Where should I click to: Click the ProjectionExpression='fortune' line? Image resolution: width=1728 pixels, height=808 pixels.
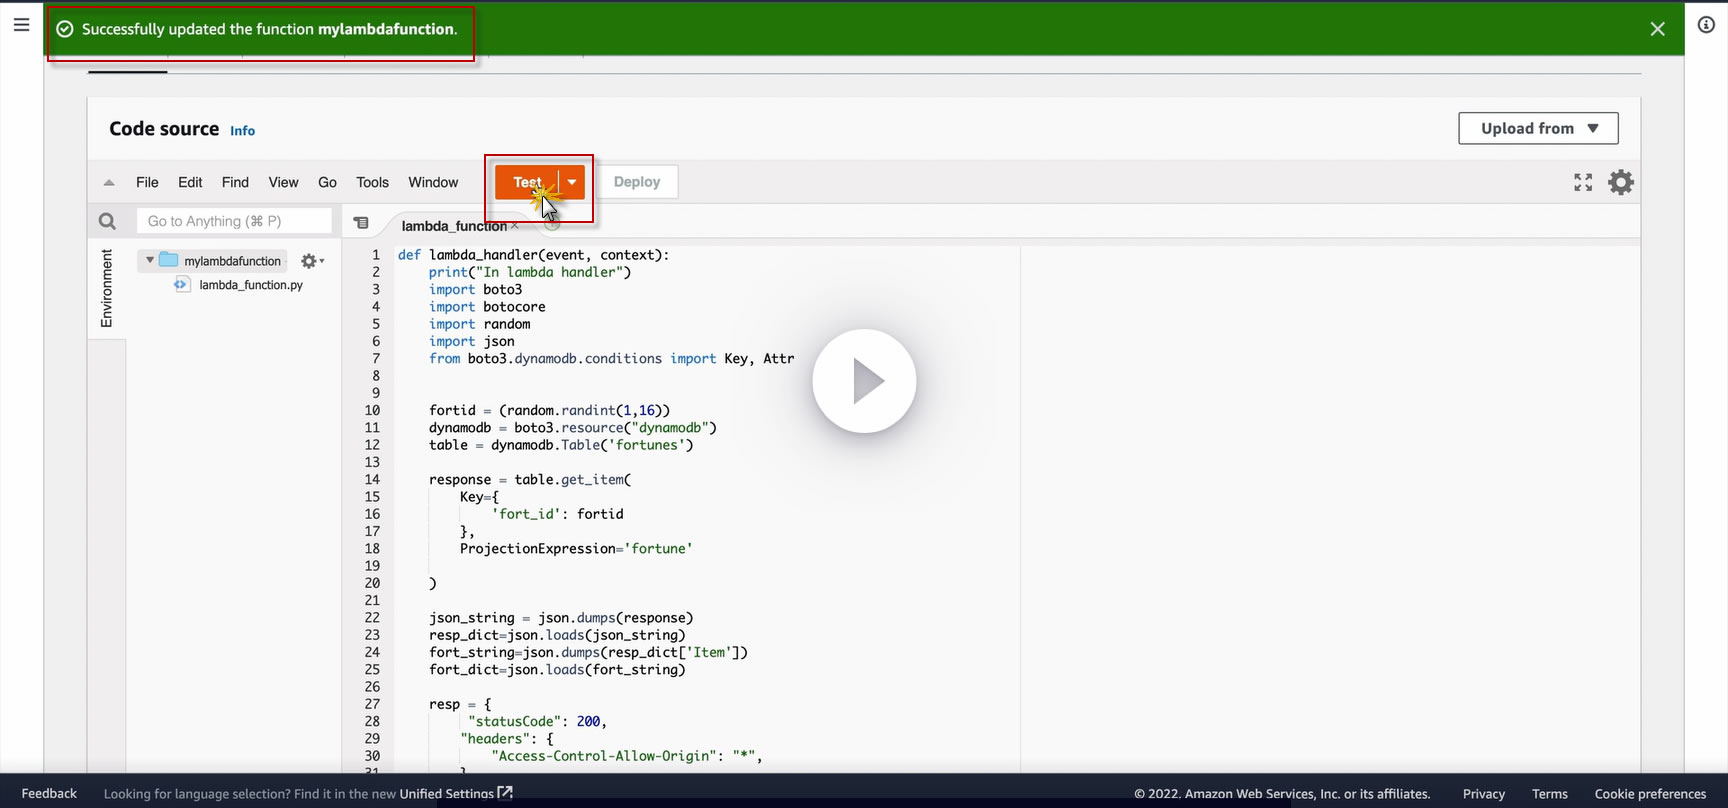click(576, 549)
